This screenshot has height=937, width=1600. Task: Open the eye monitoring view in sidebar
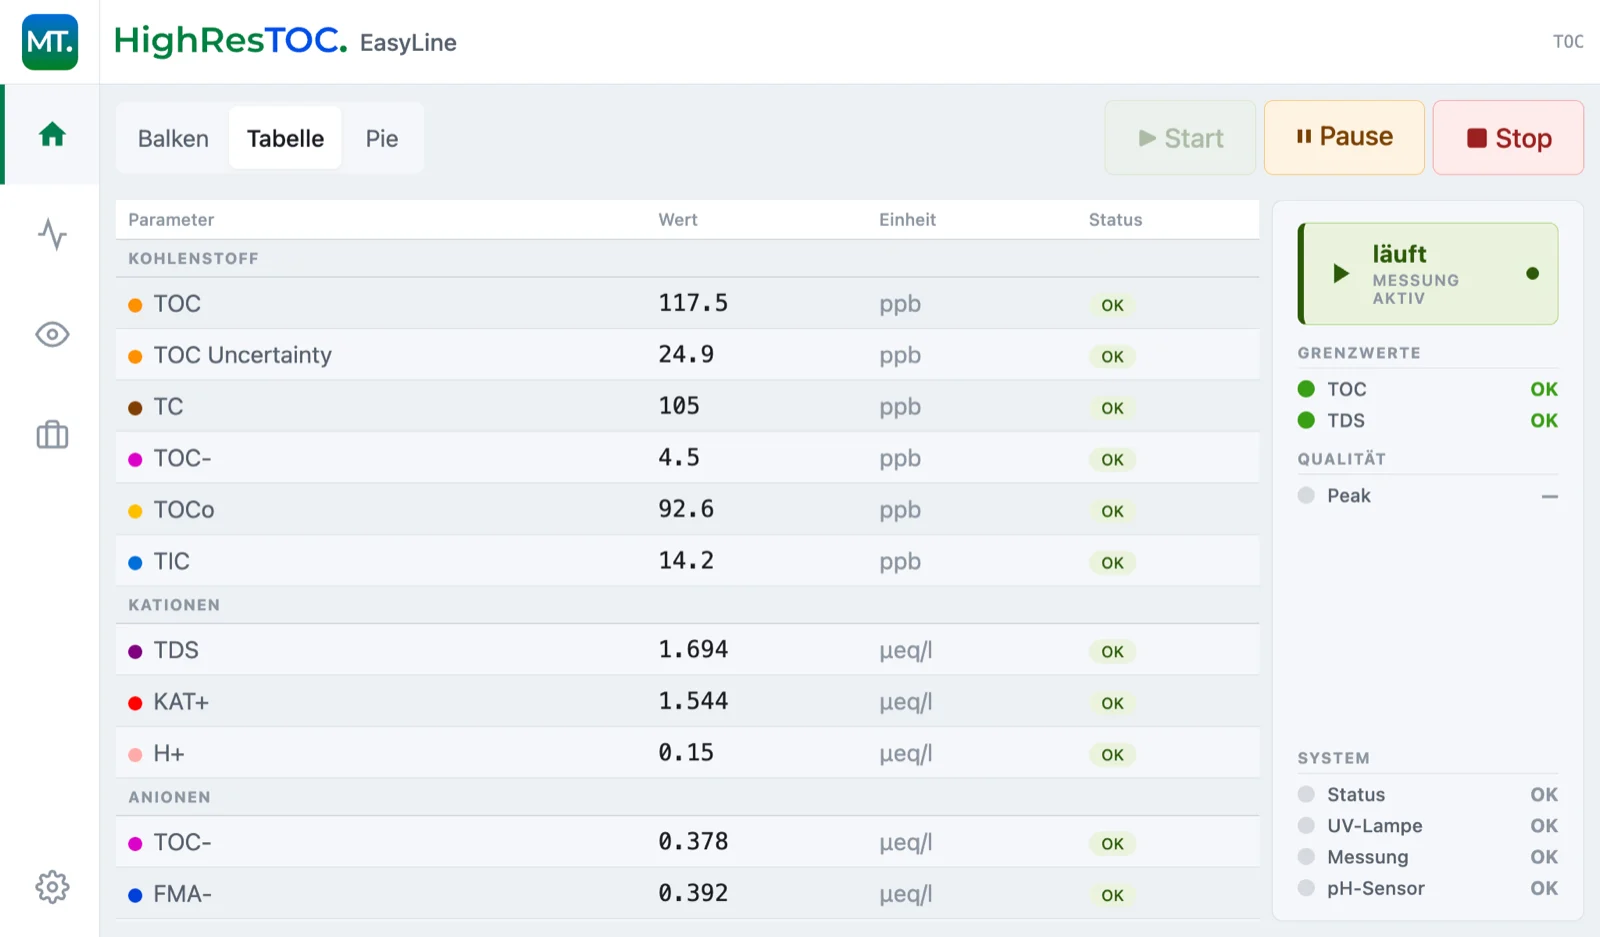(x=52, y=334)
